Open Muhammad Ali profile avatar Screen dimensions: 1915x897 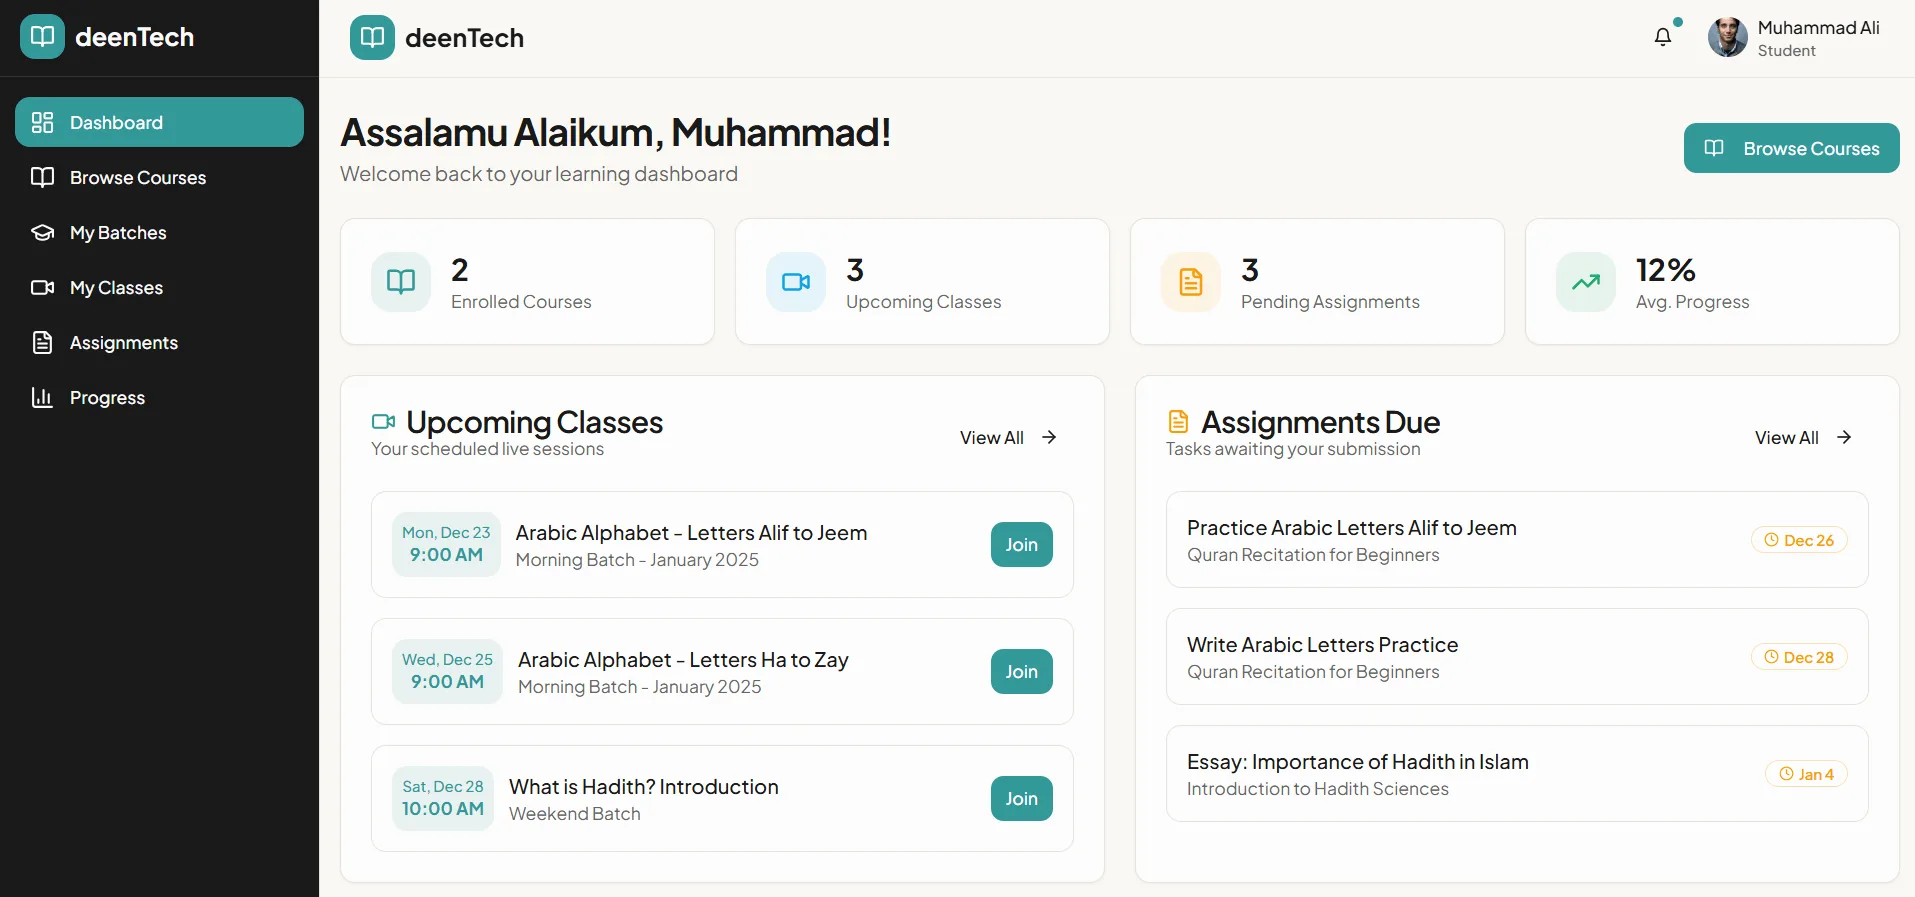1727,38
